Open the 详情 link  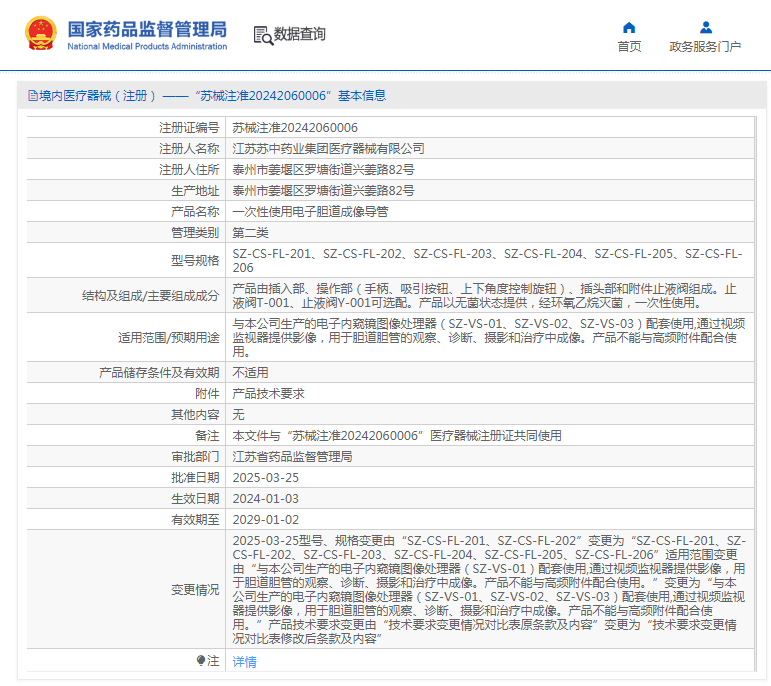click(x=244, y=661)
